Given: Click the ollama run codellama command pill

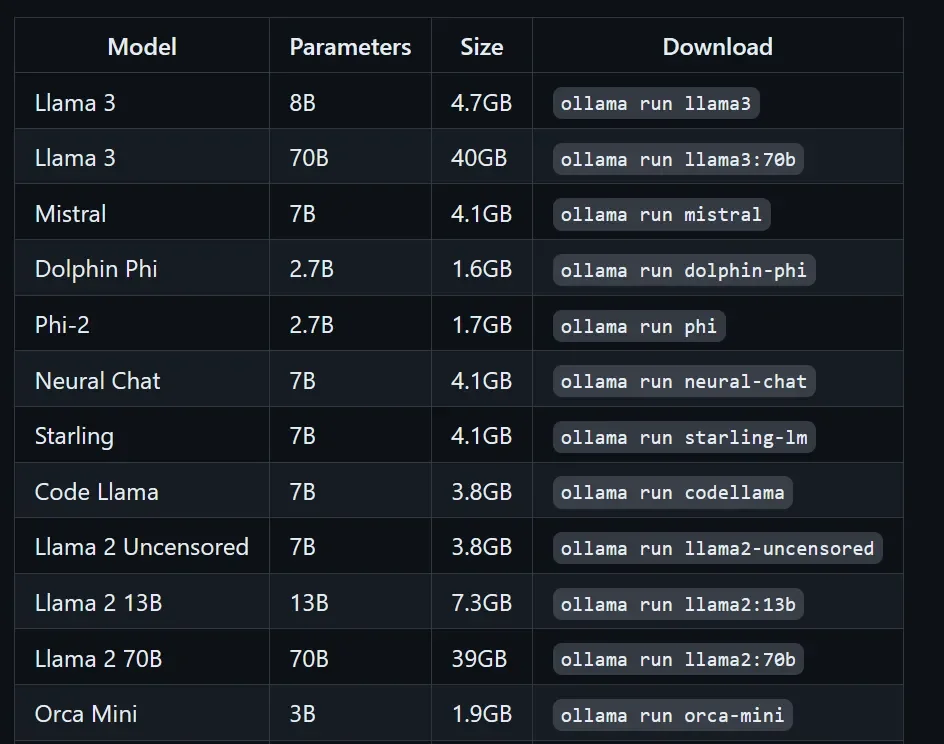Looking at the screenshot, I should coord(671,492).
